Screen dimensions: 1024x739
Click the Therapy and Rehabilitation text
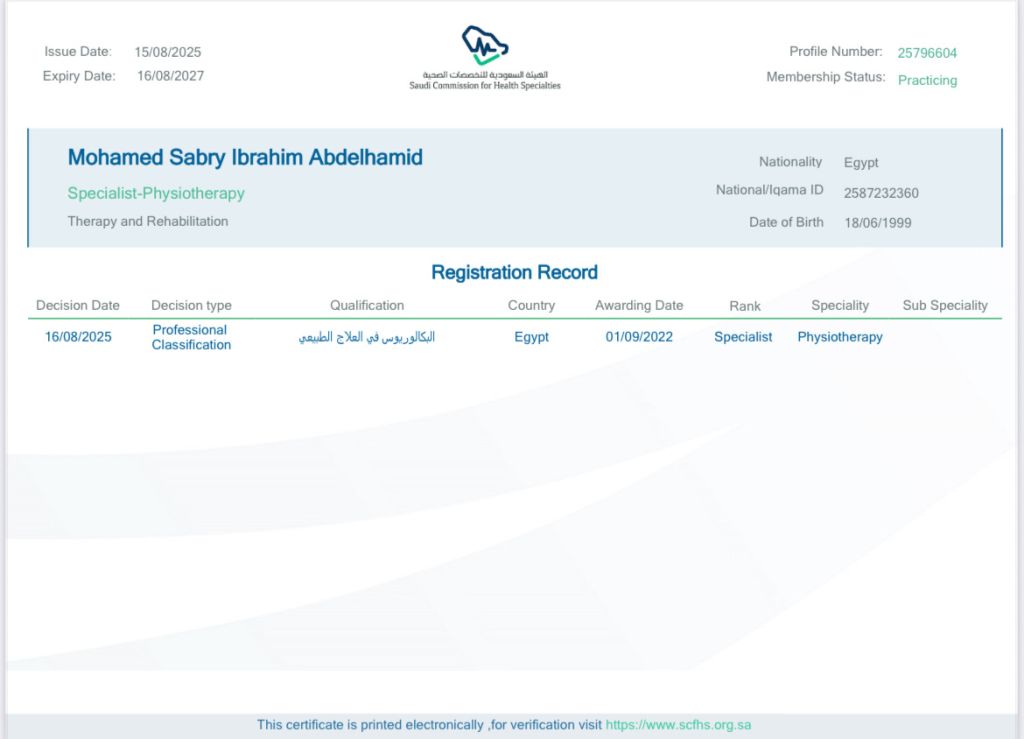click(148, 221)
